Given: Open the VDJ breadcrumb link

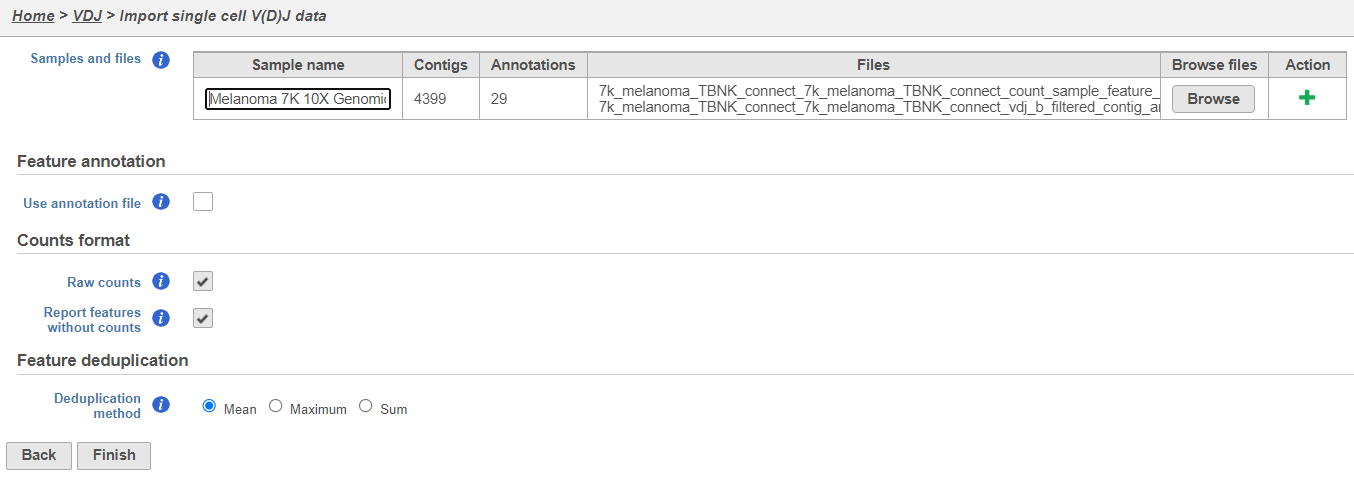Looking at the screenshot, I should pos(87,16).
